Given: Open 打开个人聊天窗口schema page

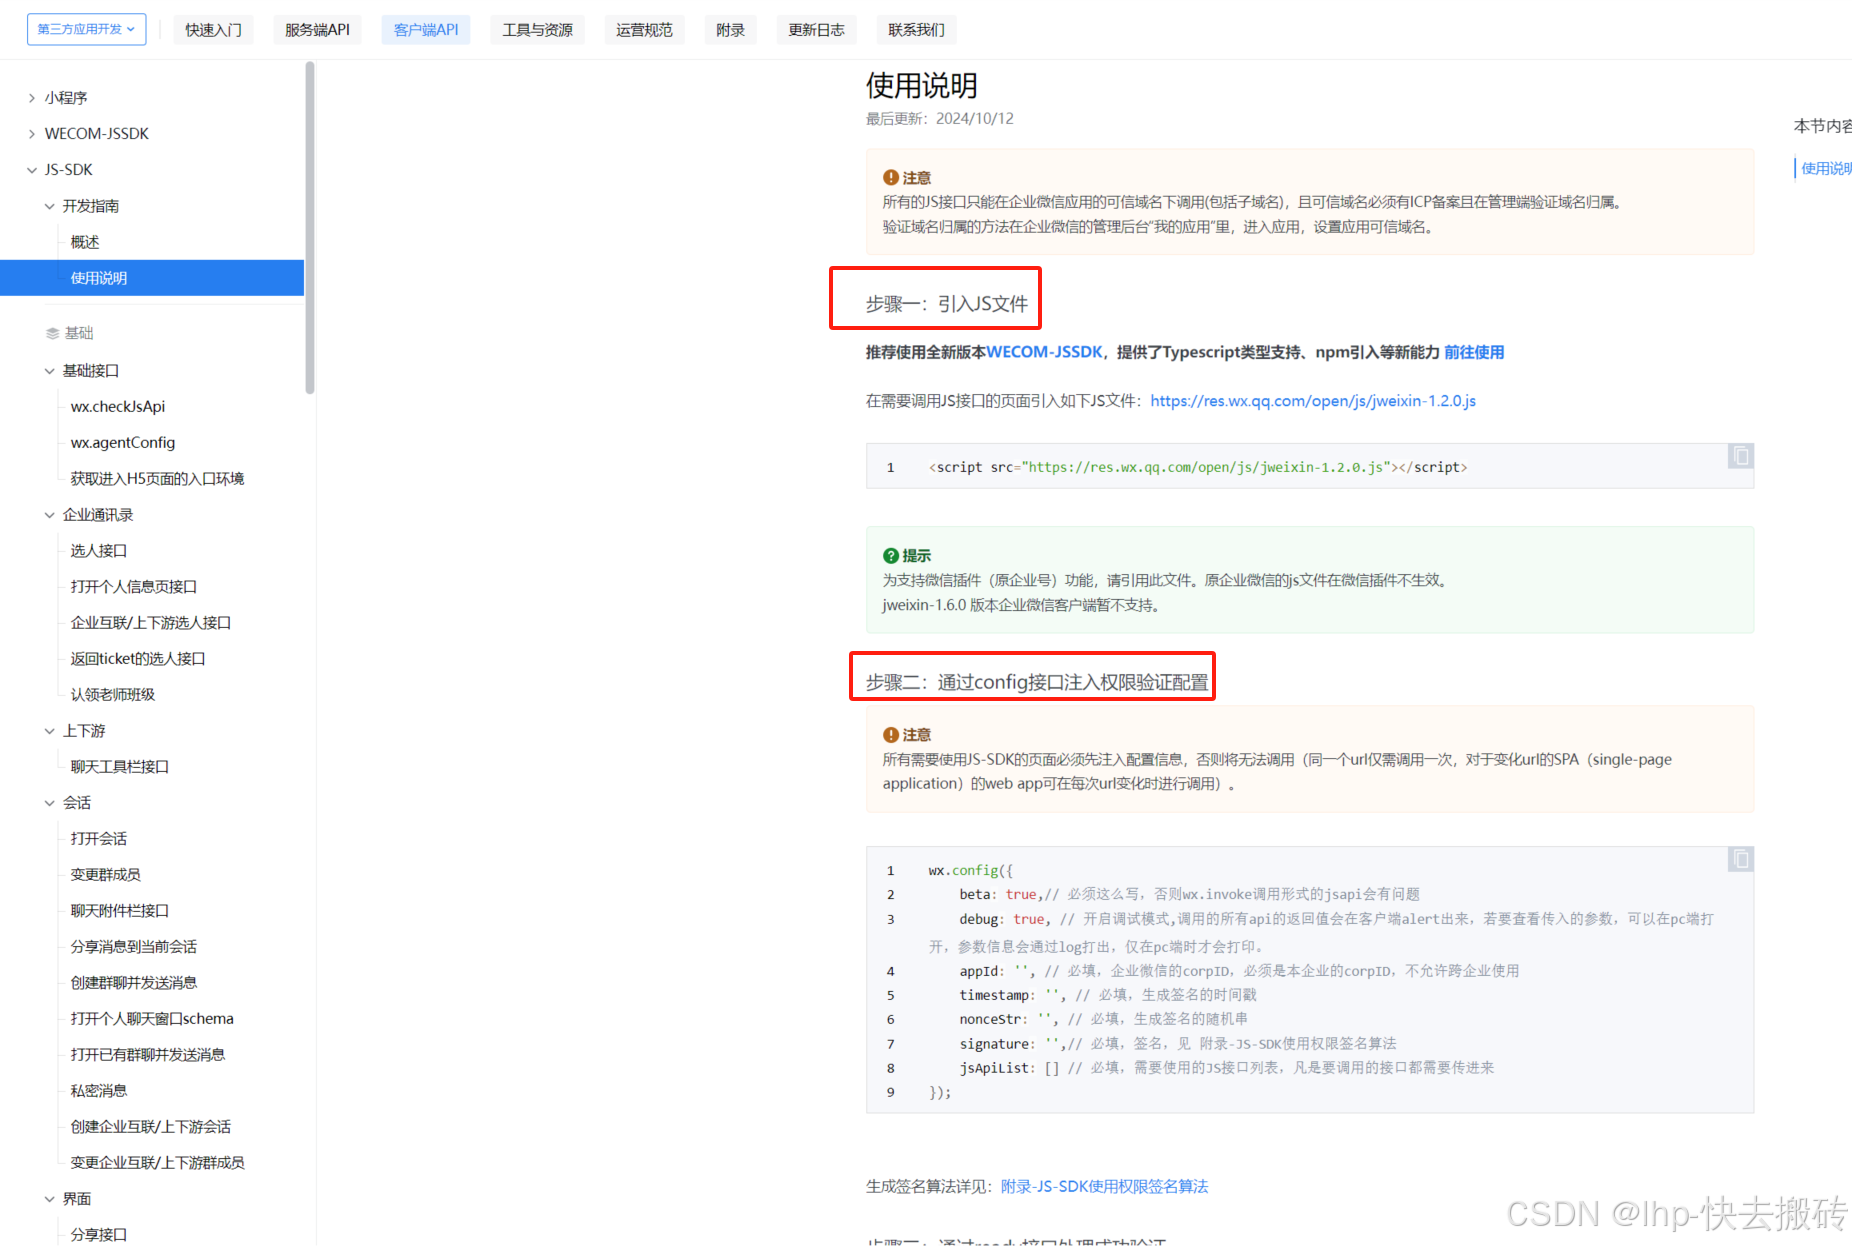Looking at the screenshot, I should click(x=152, y=1019).
